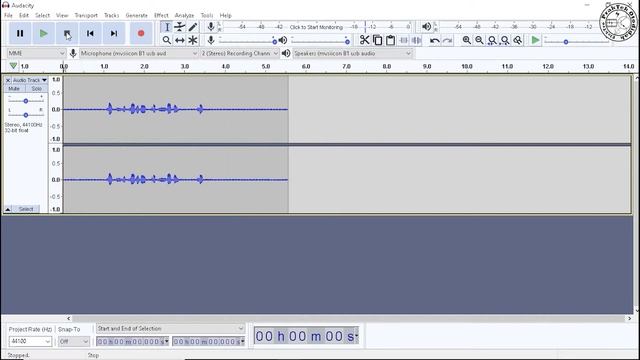This screenshot has width=640, height=360.
Task: Open the Edit menu
Action: [24, 15]
